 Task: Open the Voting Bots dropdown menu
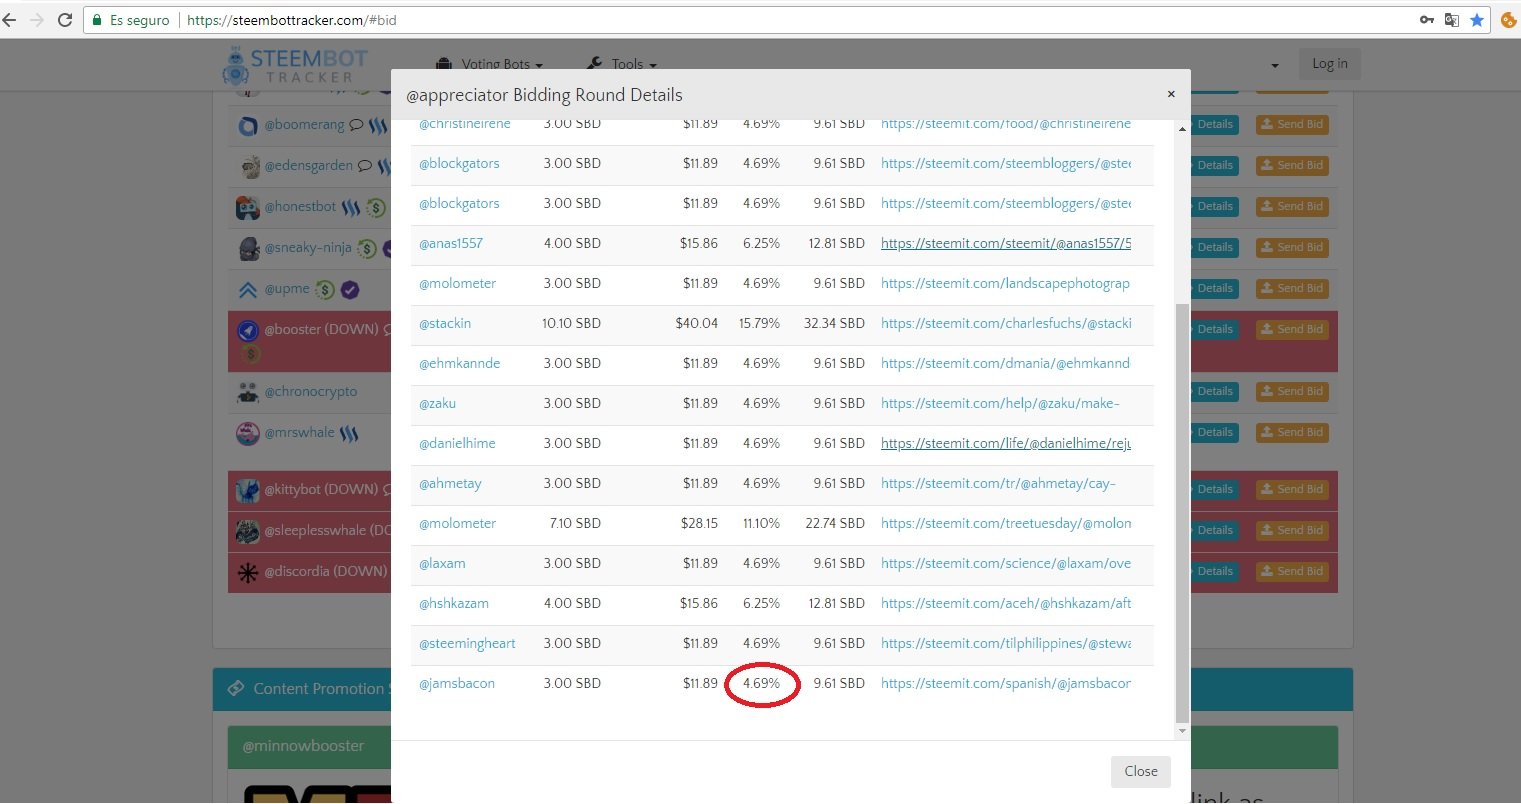coord(491,64)
